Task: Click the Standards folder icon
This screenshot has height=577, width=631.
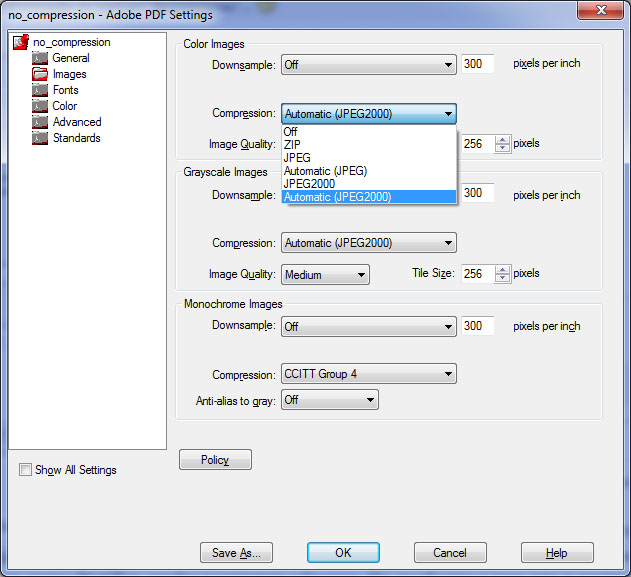Action: pyautogui.click(x=40, y=138)
